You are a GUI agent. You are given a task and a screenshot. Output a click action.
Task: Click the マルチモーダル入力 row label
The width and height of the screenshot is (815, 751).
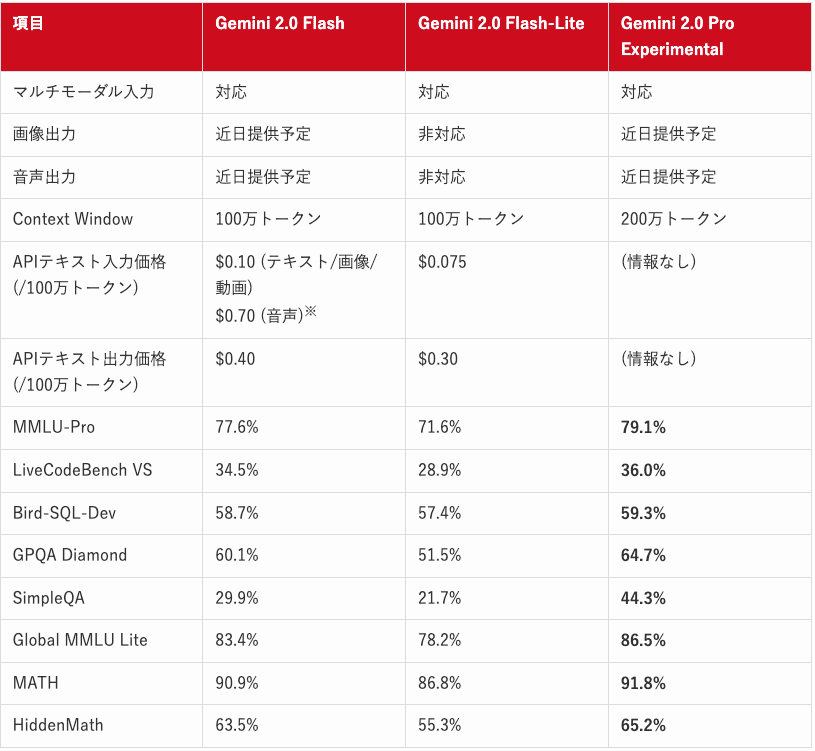pos(83,92)
